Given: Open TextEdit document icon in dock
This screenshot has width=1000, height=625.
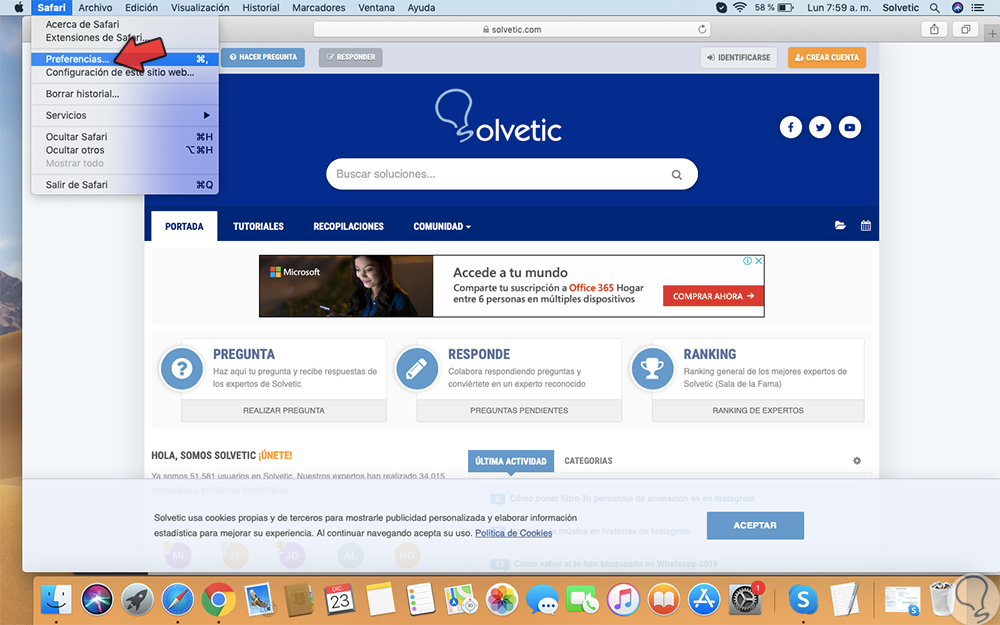Looking at the screenshot, I should tap(844, 599).
